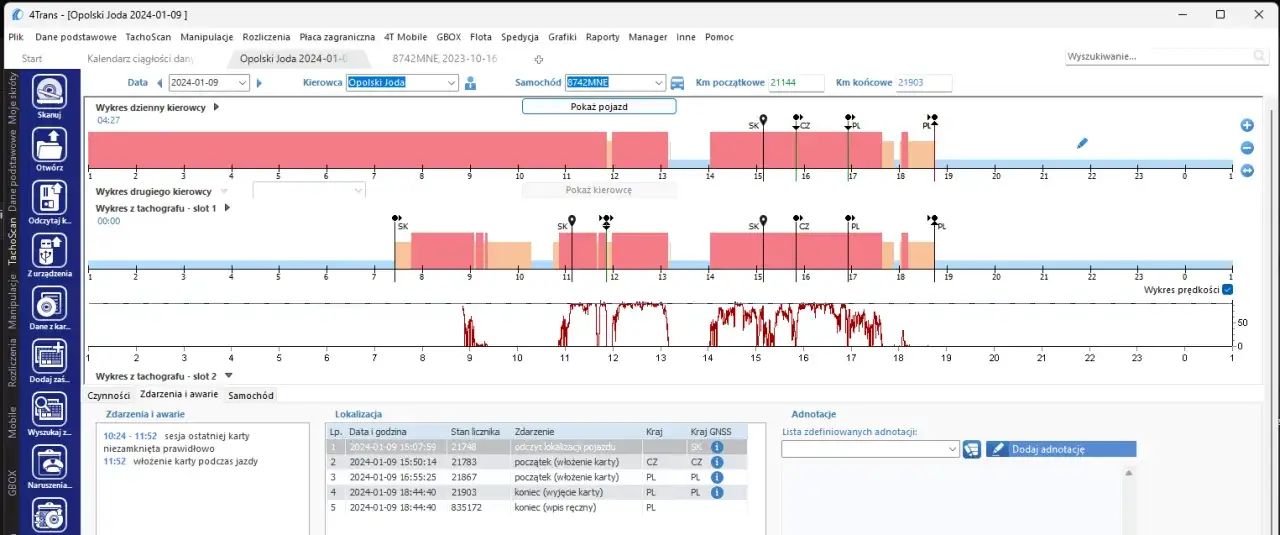This screenshot has width=1280, height=535.
Task: Click the driver profile icon next to Kierowca
Action: tap(470, 83)
